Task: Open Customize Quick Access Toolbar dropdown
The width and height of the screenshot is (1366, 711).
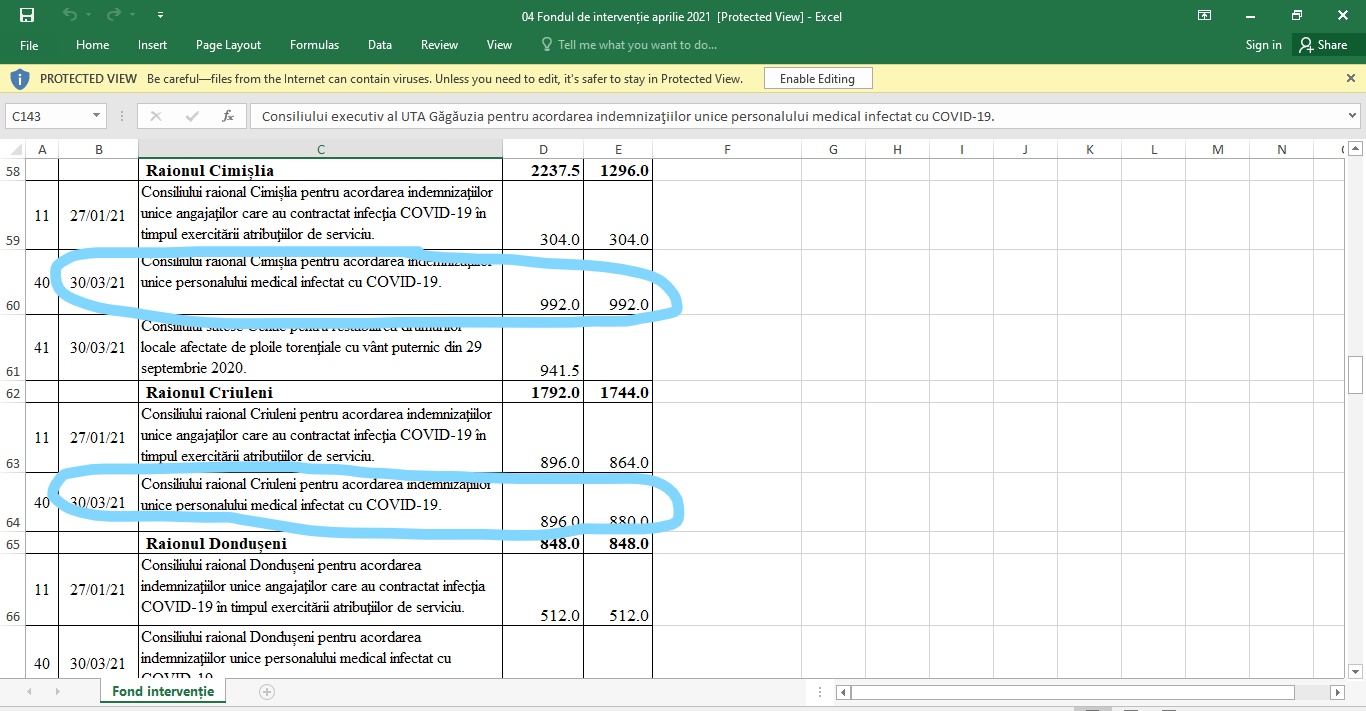Action: [x=161, y=16]
